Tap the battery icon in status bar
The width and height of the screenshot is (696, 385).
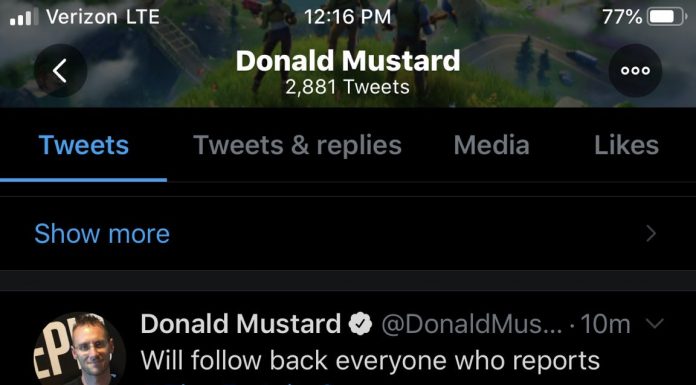(x=668, y=17)
